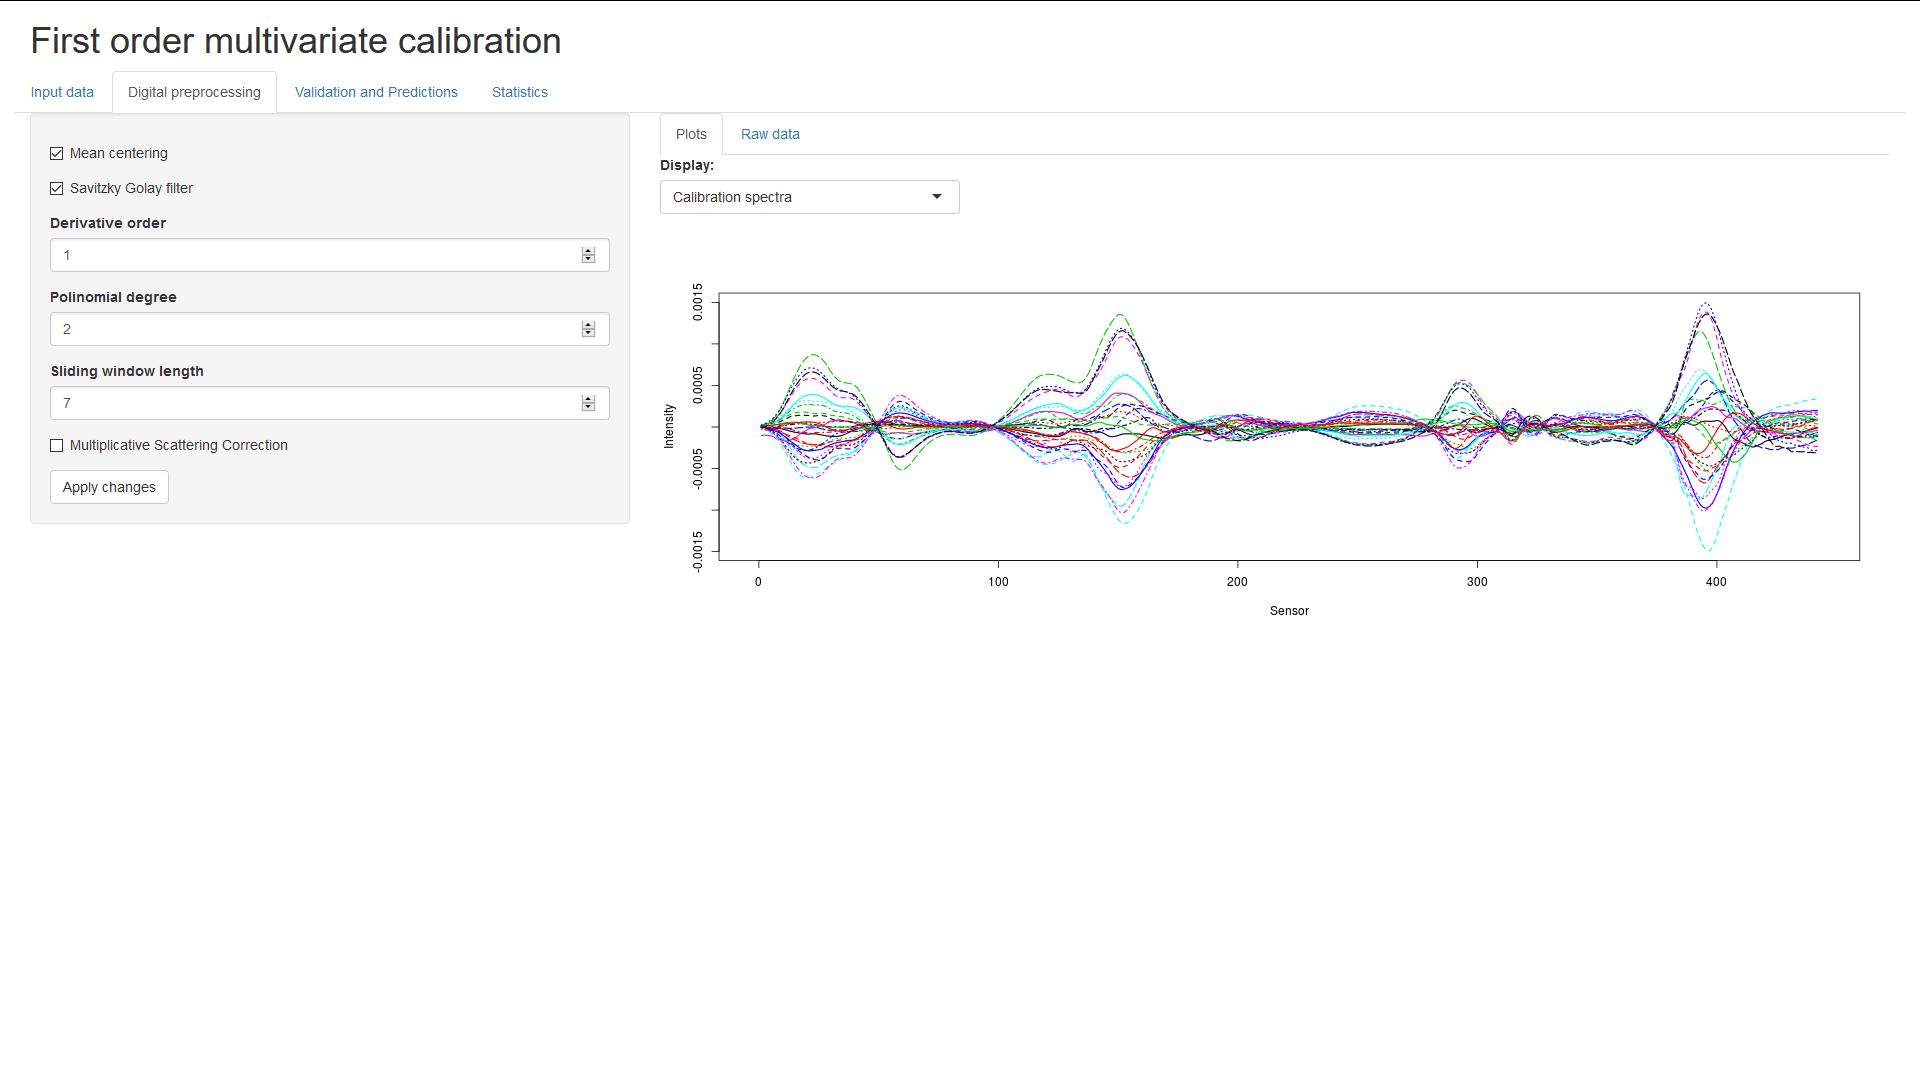Disable the Savitzky Golay filter checkbox
This screenshot has height=1080, width=1920.
point(57,189)
